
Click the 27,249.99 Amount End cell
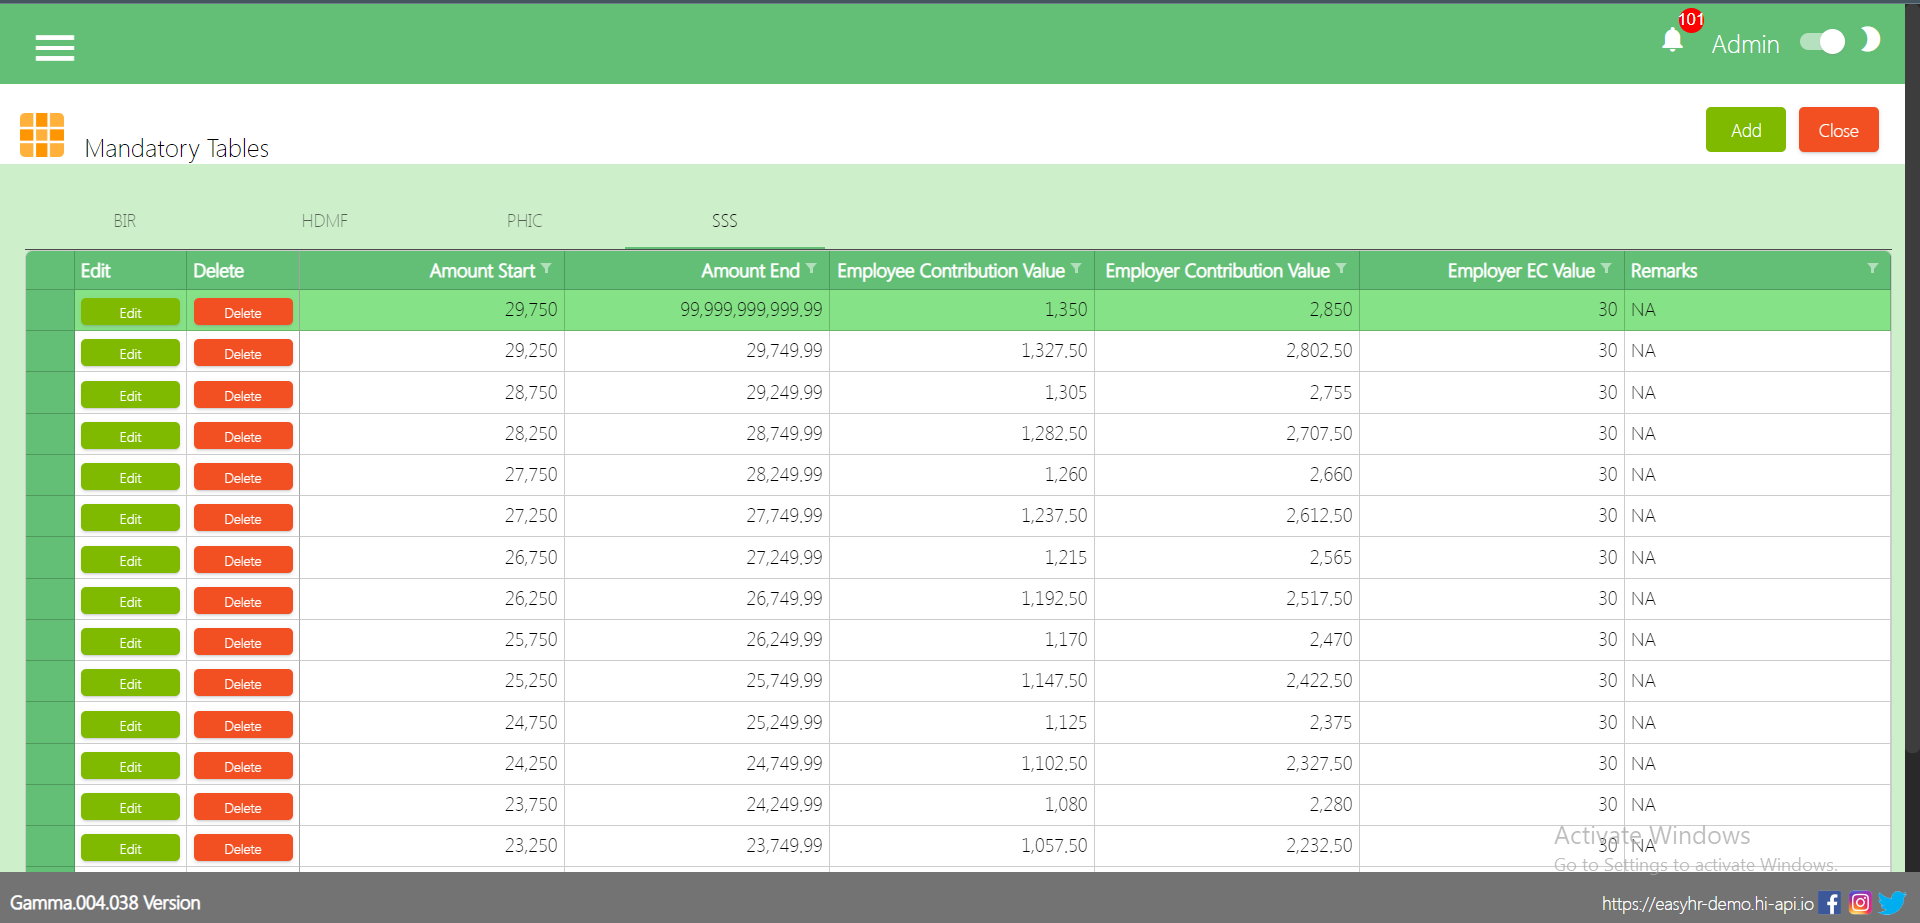[697, 557]
